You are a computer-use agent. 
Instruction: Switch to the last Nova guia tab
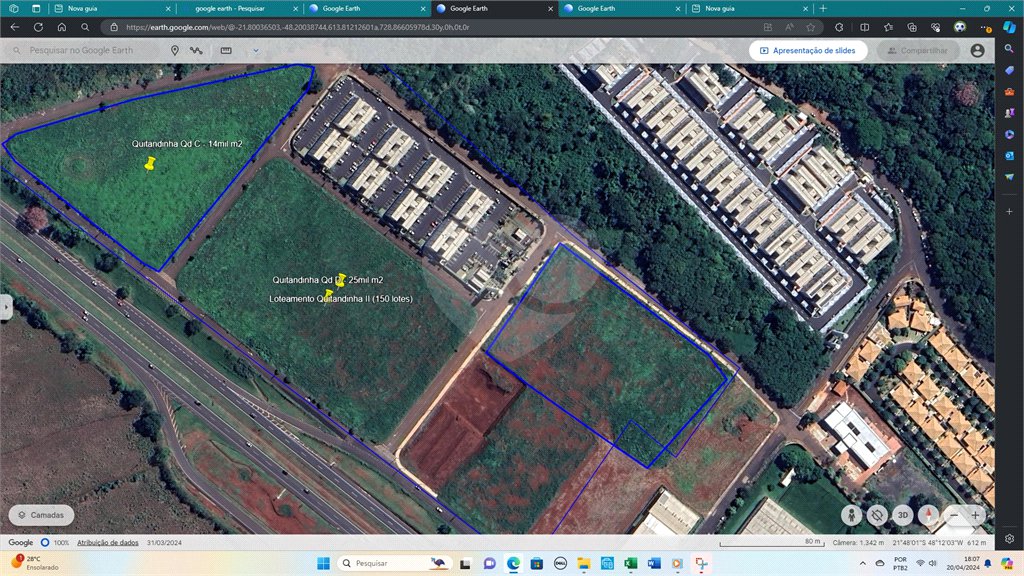pos(748,8)
